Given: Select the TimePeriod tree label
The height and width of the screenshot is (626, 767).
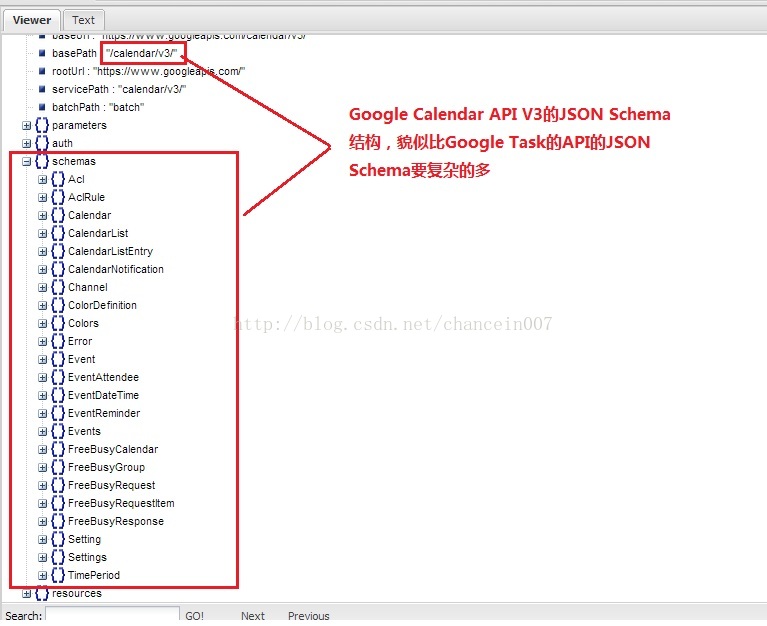Looking at the screenshot, I should coord(94,575).
